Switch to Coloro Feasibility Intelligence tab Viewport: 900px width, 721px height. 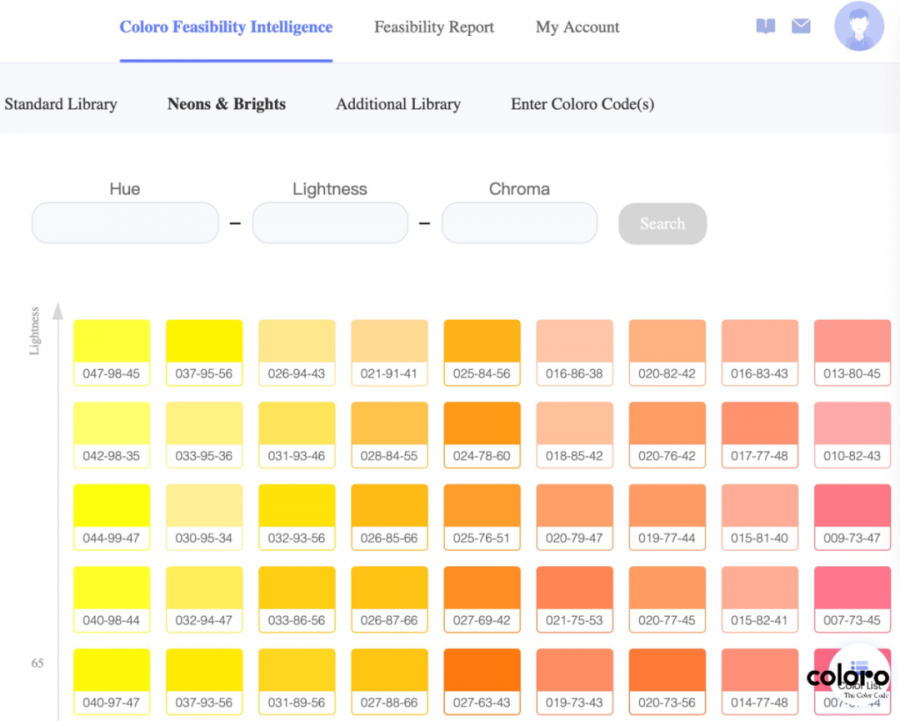[226, 27]
